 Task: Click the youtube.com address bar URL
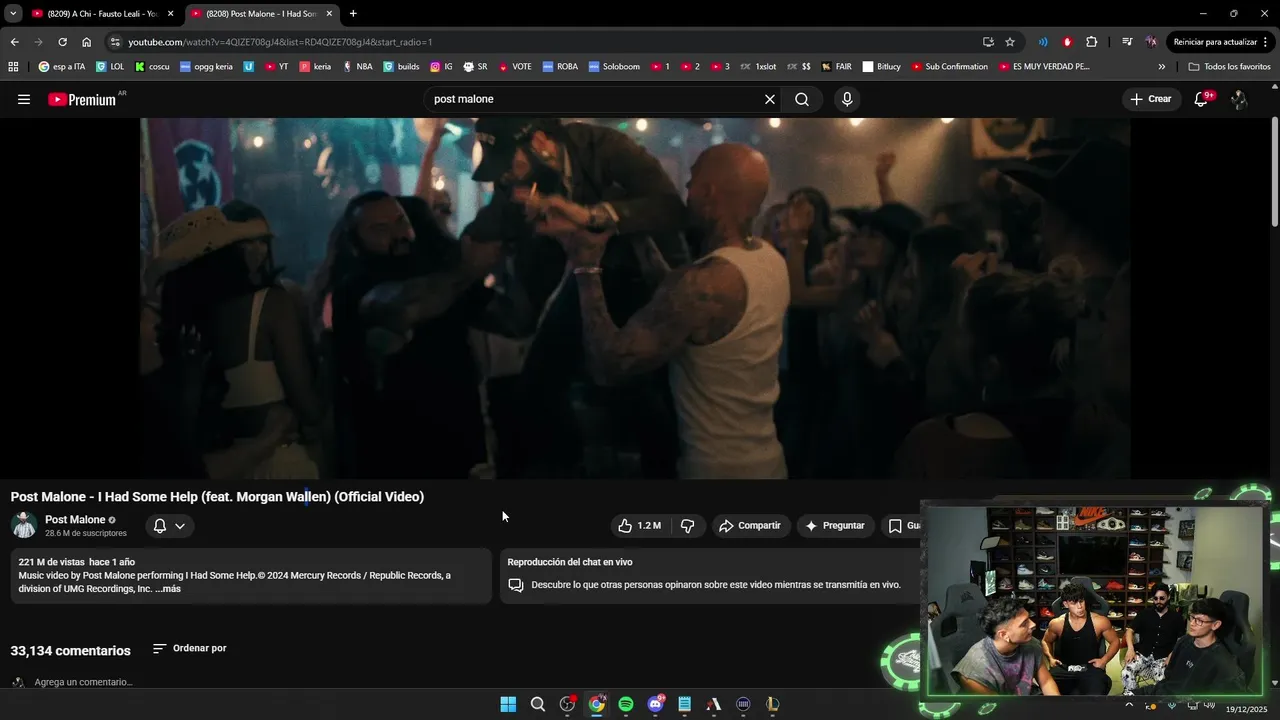point(280,42)
